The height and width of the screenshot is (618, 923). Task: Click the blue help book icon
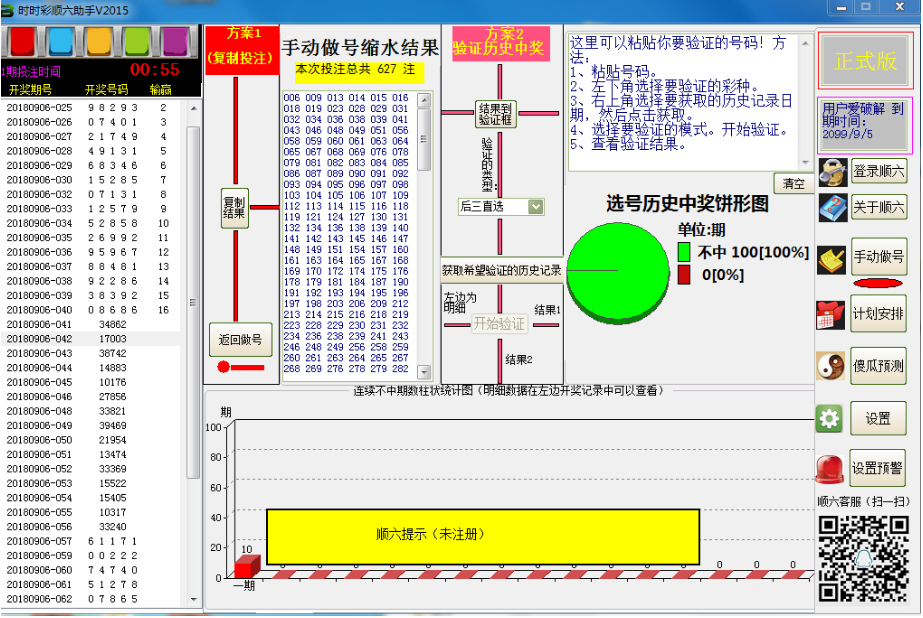pyautogui.click(x=832, y=208)
